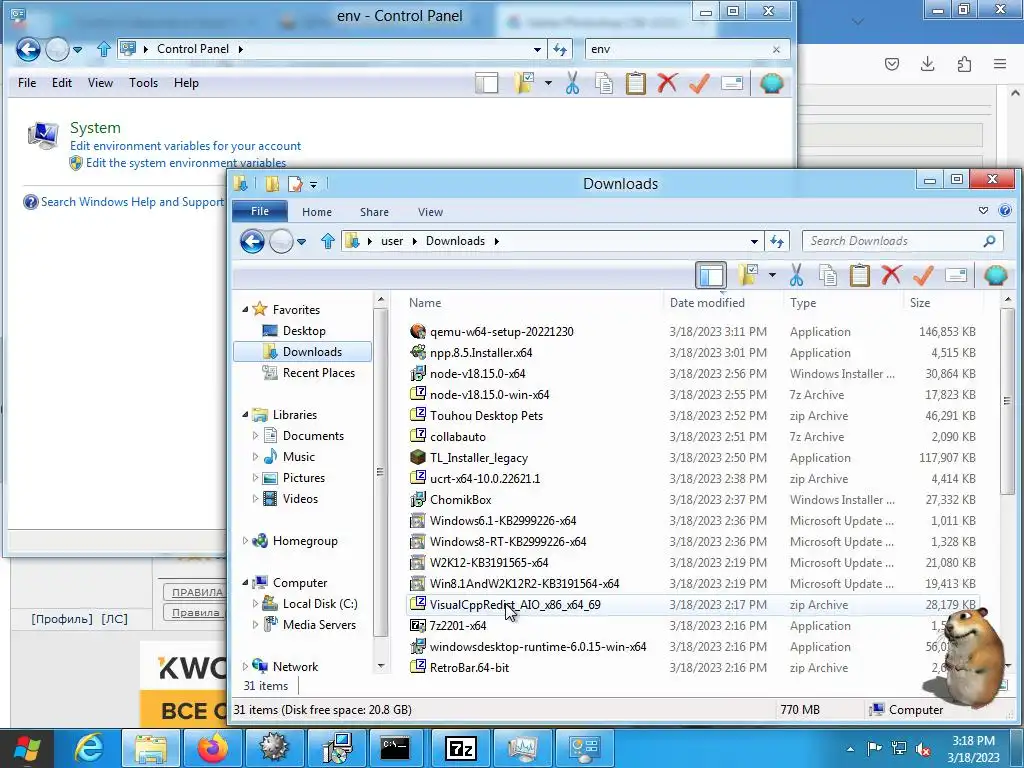Toggle navigation pane icon in Downloads toolbar
Screen dimensions: 1024x768
point(711,275)
